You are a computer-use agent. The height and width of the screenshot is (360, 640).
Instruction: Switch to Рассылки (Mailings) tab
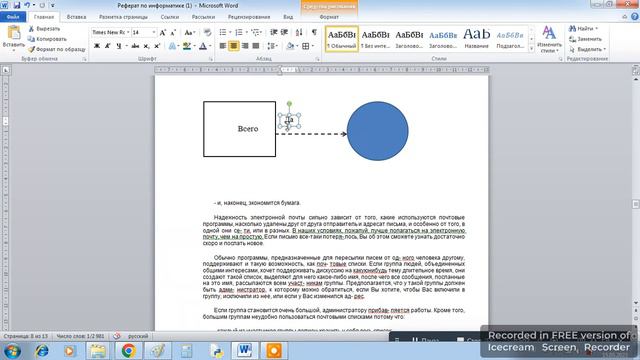point(203,17)
